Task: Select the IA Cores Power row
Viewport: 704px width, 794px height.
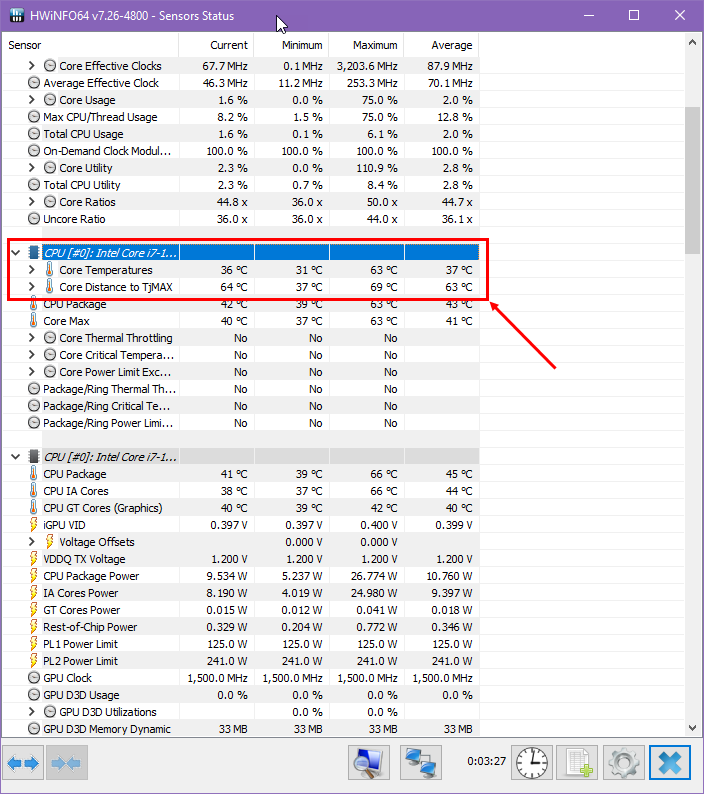Action: 241,593
